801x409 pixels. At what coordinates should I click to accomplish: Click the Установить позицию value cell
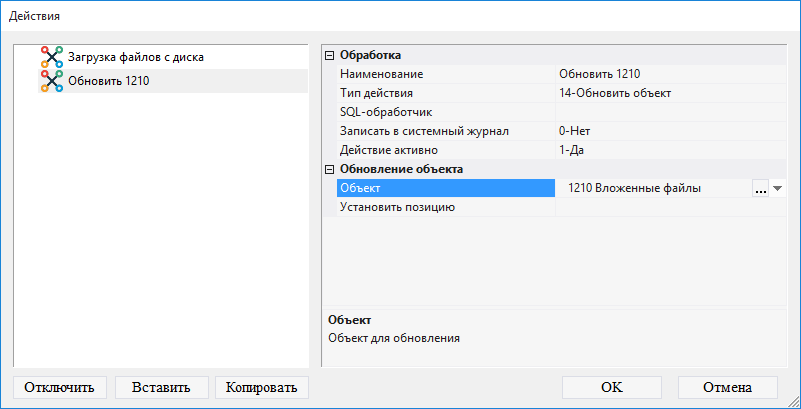670,207
